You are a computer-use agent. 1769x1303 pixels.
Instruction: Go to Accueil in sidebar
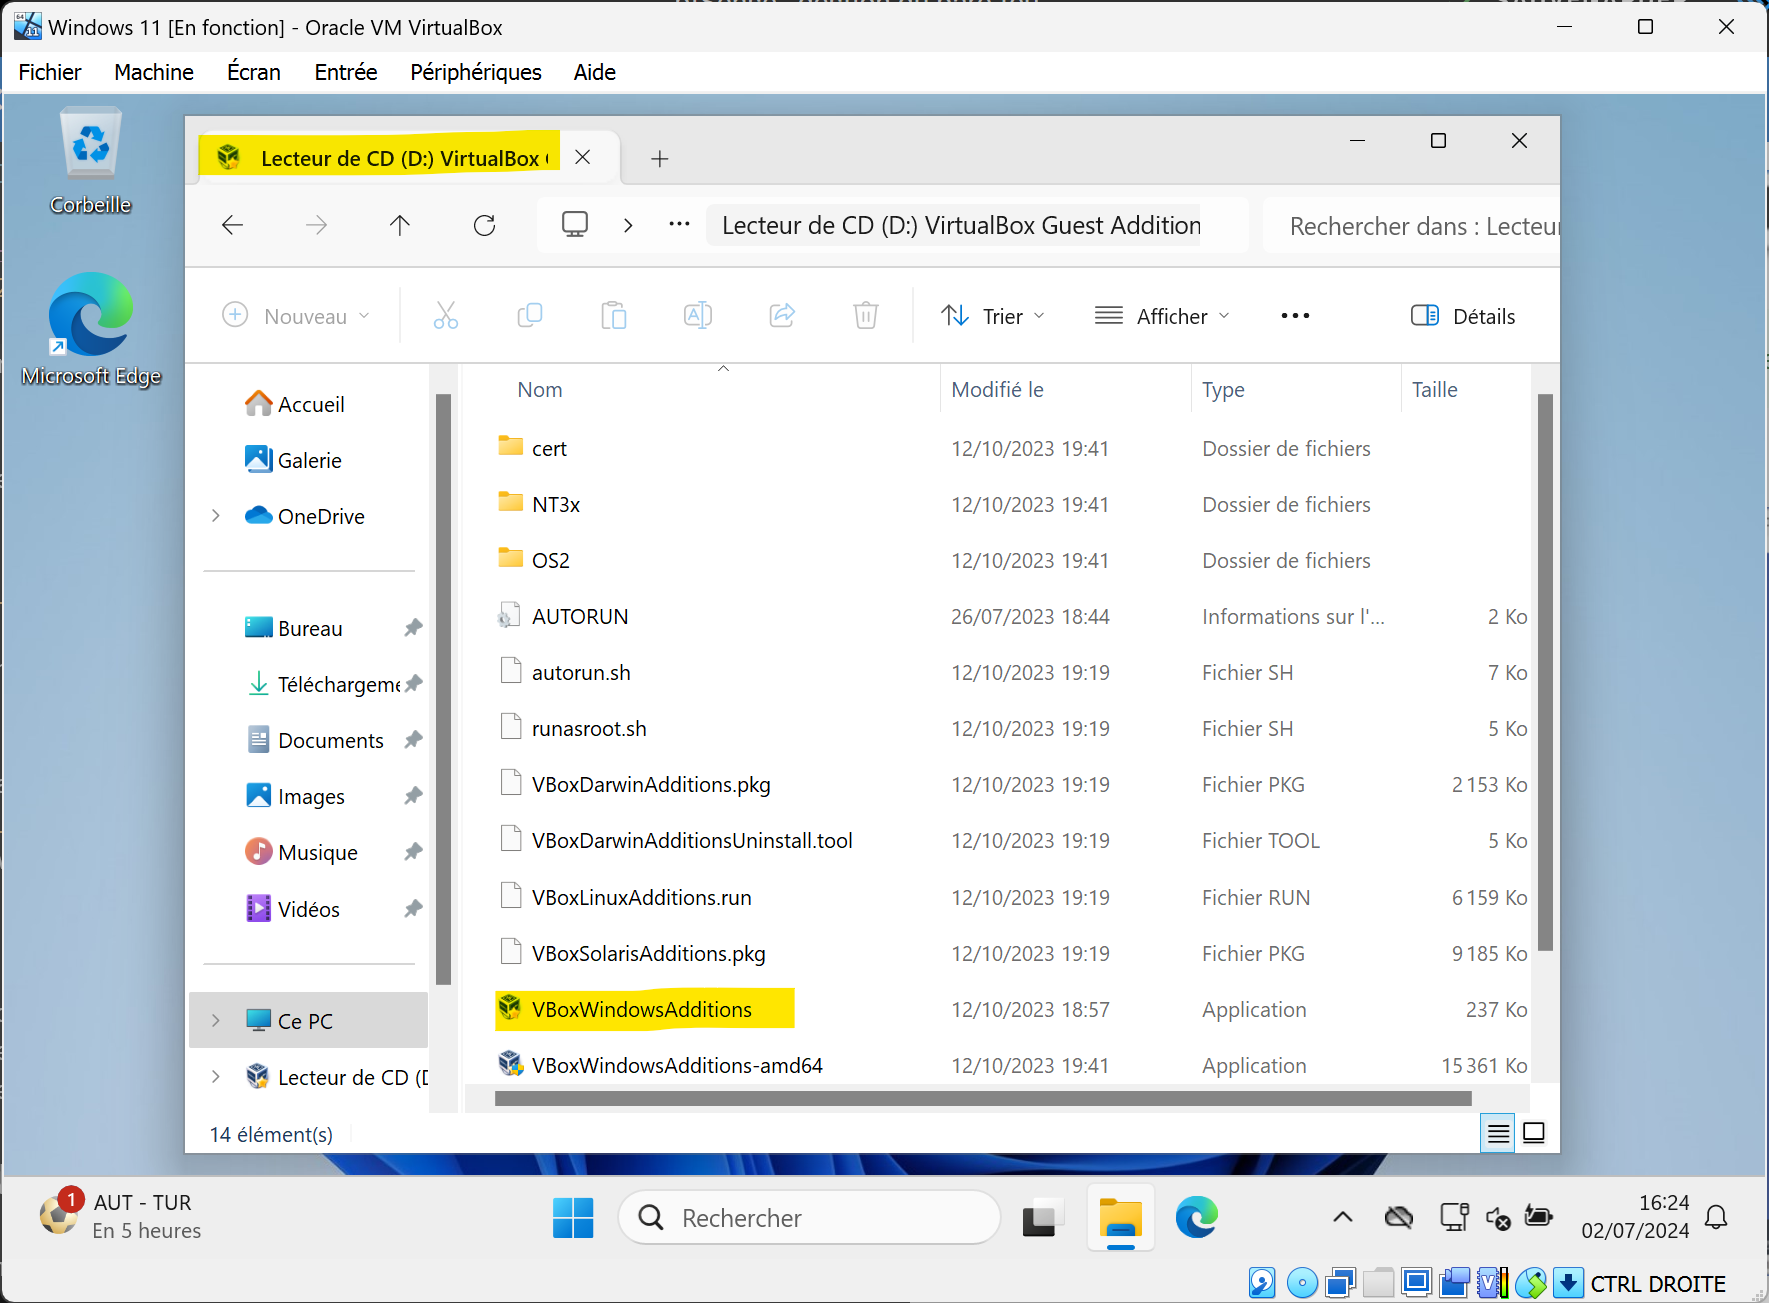tap(295, 404)
